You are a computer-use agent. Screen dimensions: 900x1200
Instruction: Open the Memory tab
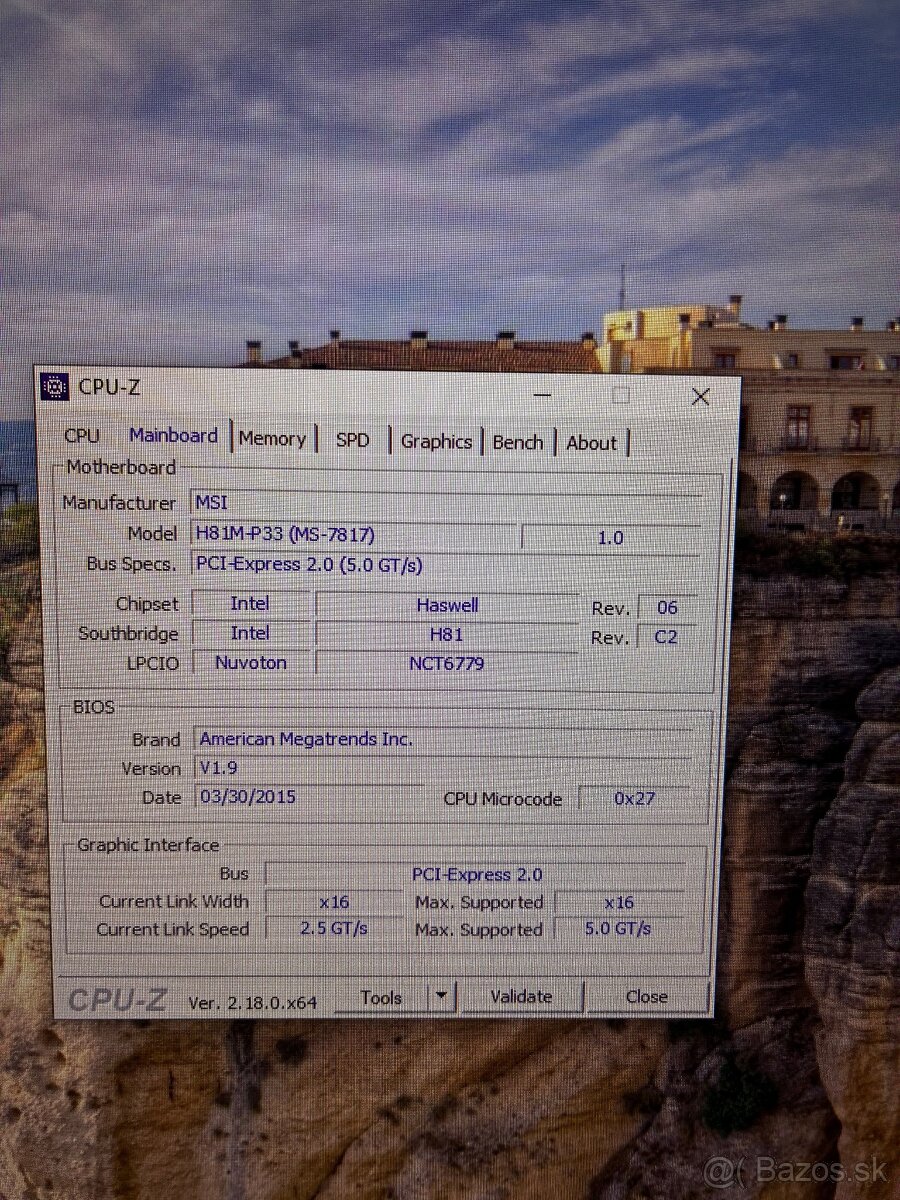(x=273, y=438)
